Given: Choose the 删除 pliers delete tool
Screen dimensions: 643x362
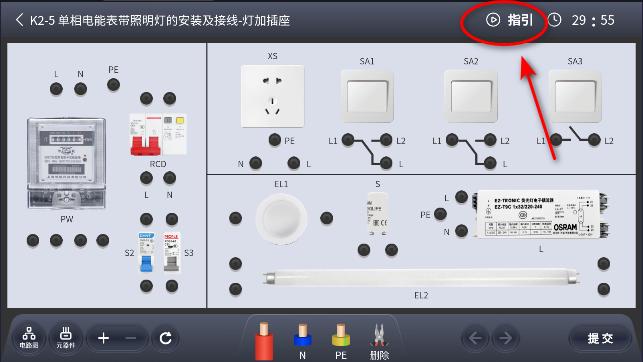Looking at the screenshot, I should click(379, 342).
